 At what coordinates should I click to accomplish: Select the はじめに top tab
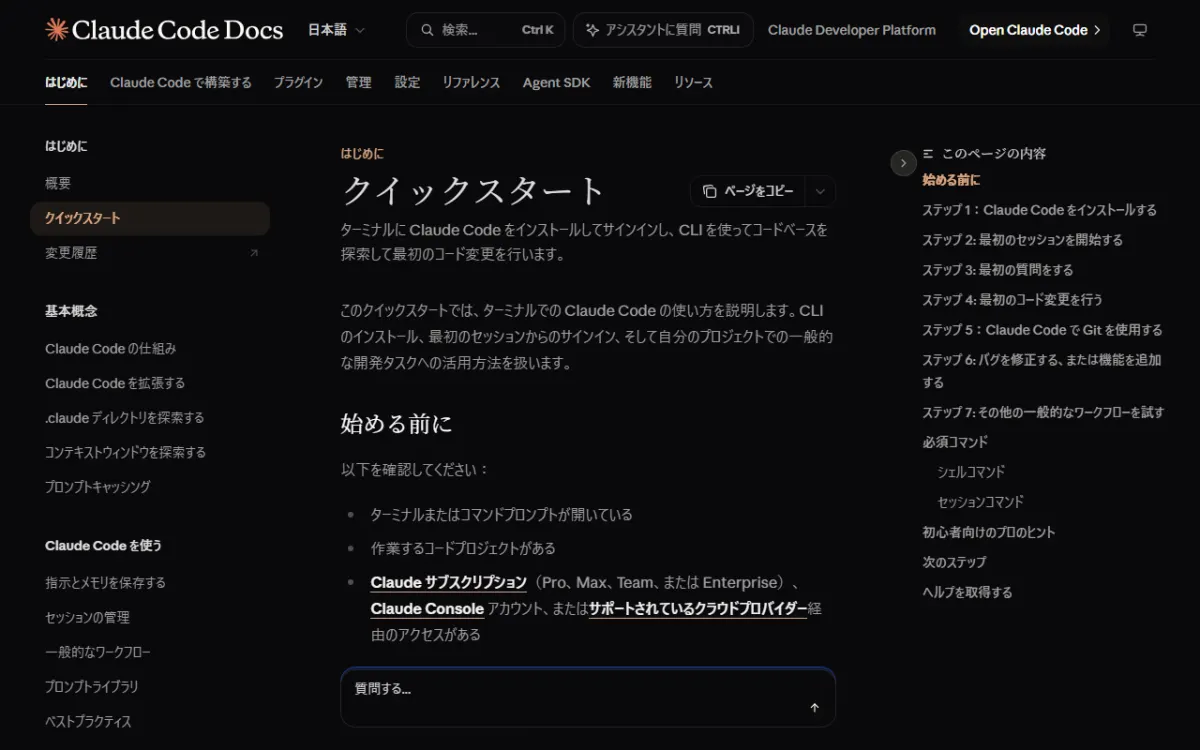66,82
